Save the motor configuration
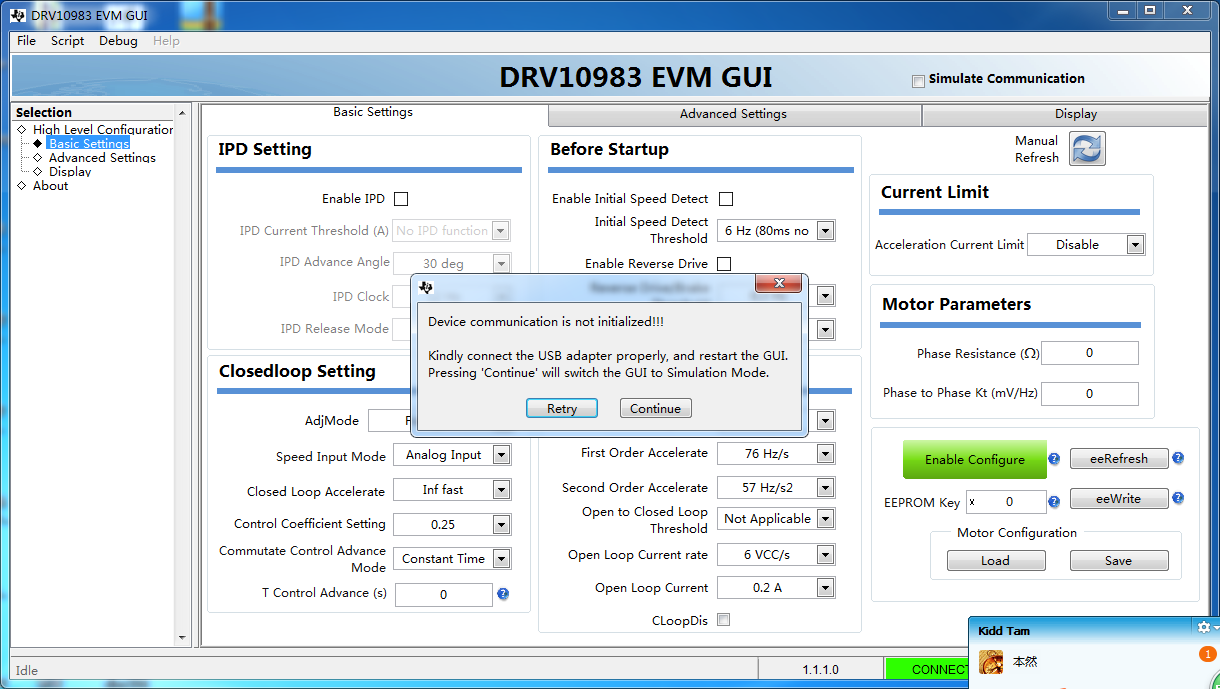This screenshot has height=689, width=1220. pos(1119,561)
